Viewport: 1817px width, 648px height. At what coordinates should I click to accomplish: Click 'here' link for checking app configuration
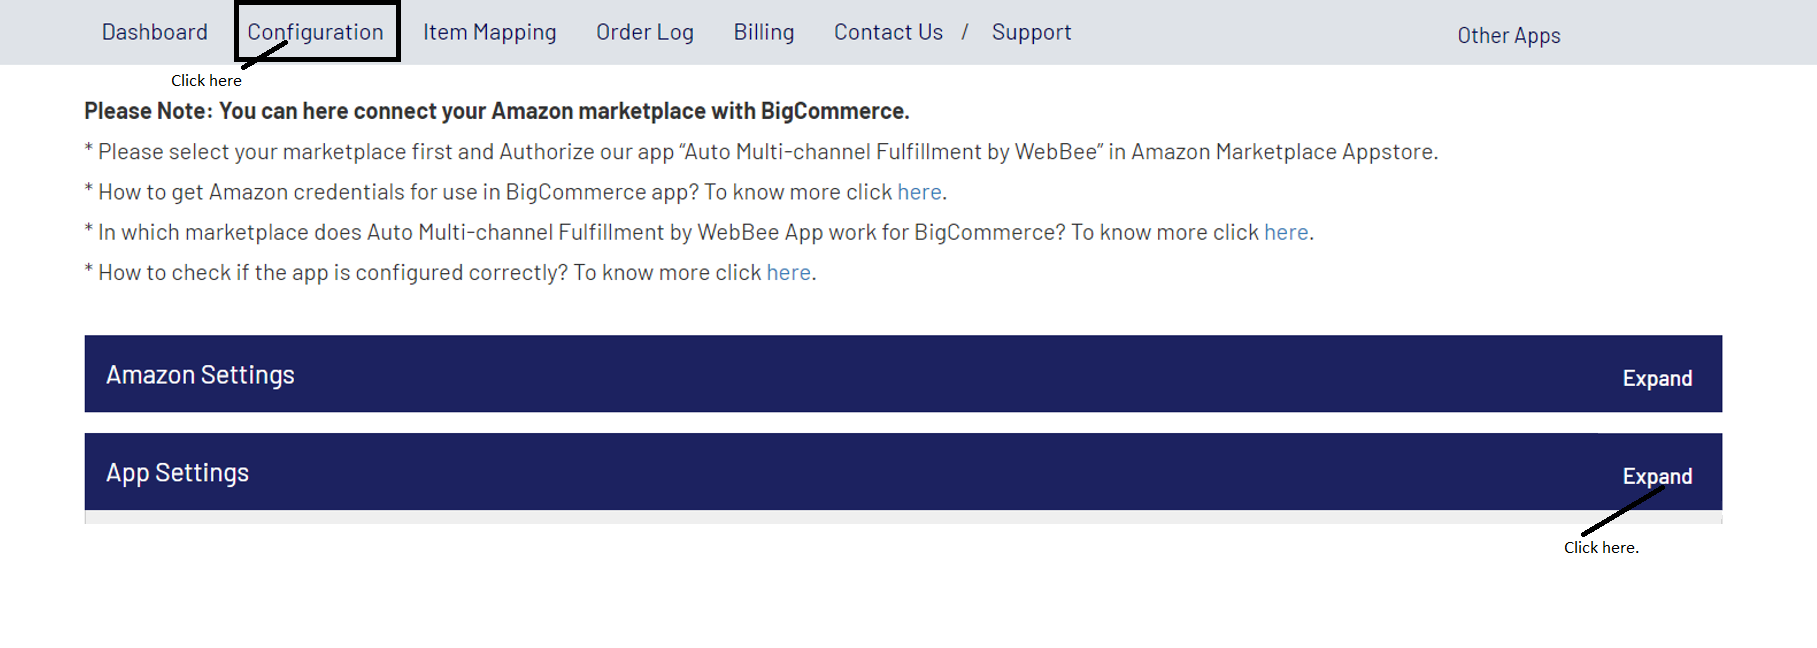coord(788,273)
